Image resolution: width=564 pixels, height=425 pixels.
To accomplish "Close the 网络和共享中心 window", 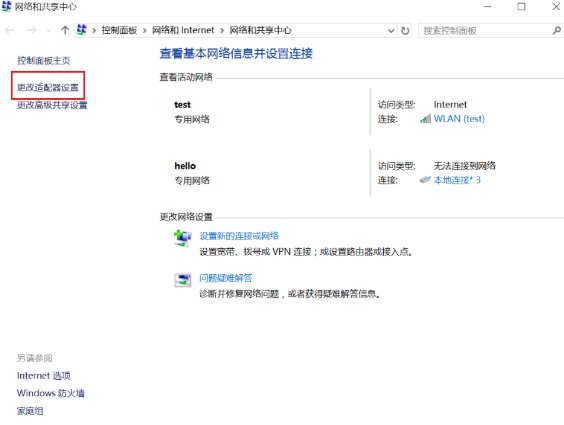I will (556, 6).
